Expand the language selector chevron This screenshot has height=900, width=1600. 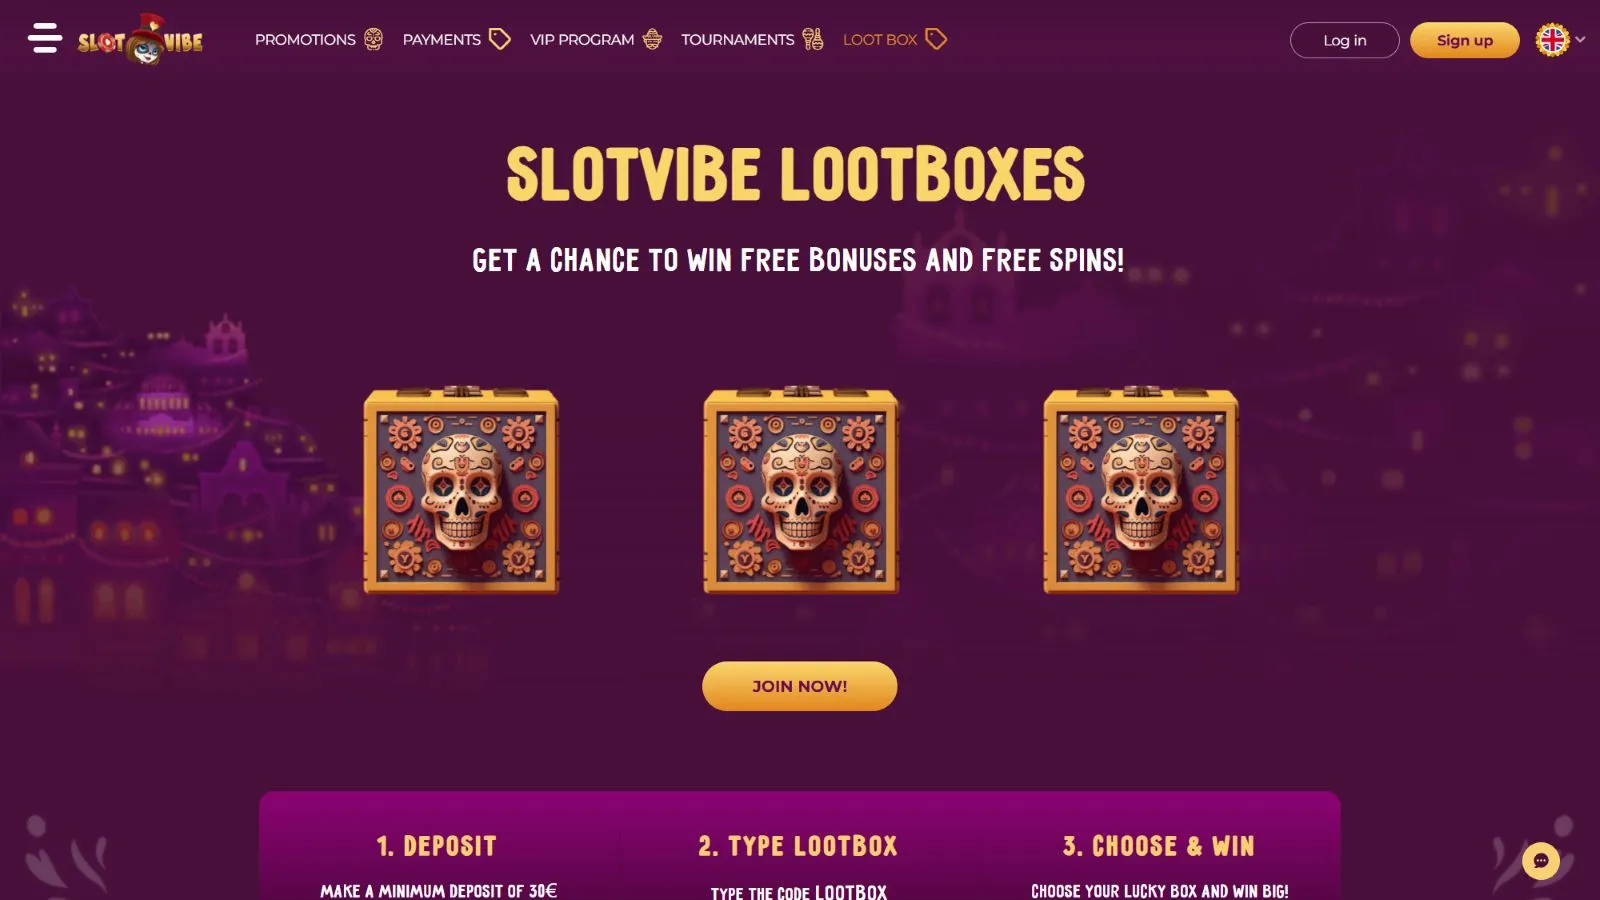(1581, 40)
